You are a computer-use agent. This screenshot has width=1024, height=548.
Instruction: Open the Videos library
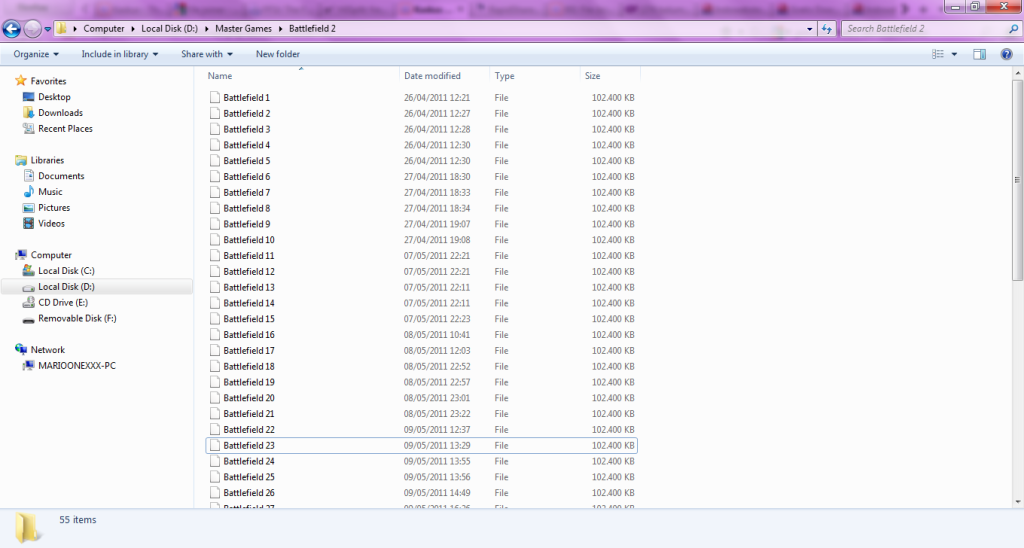[x=51, y=223]
